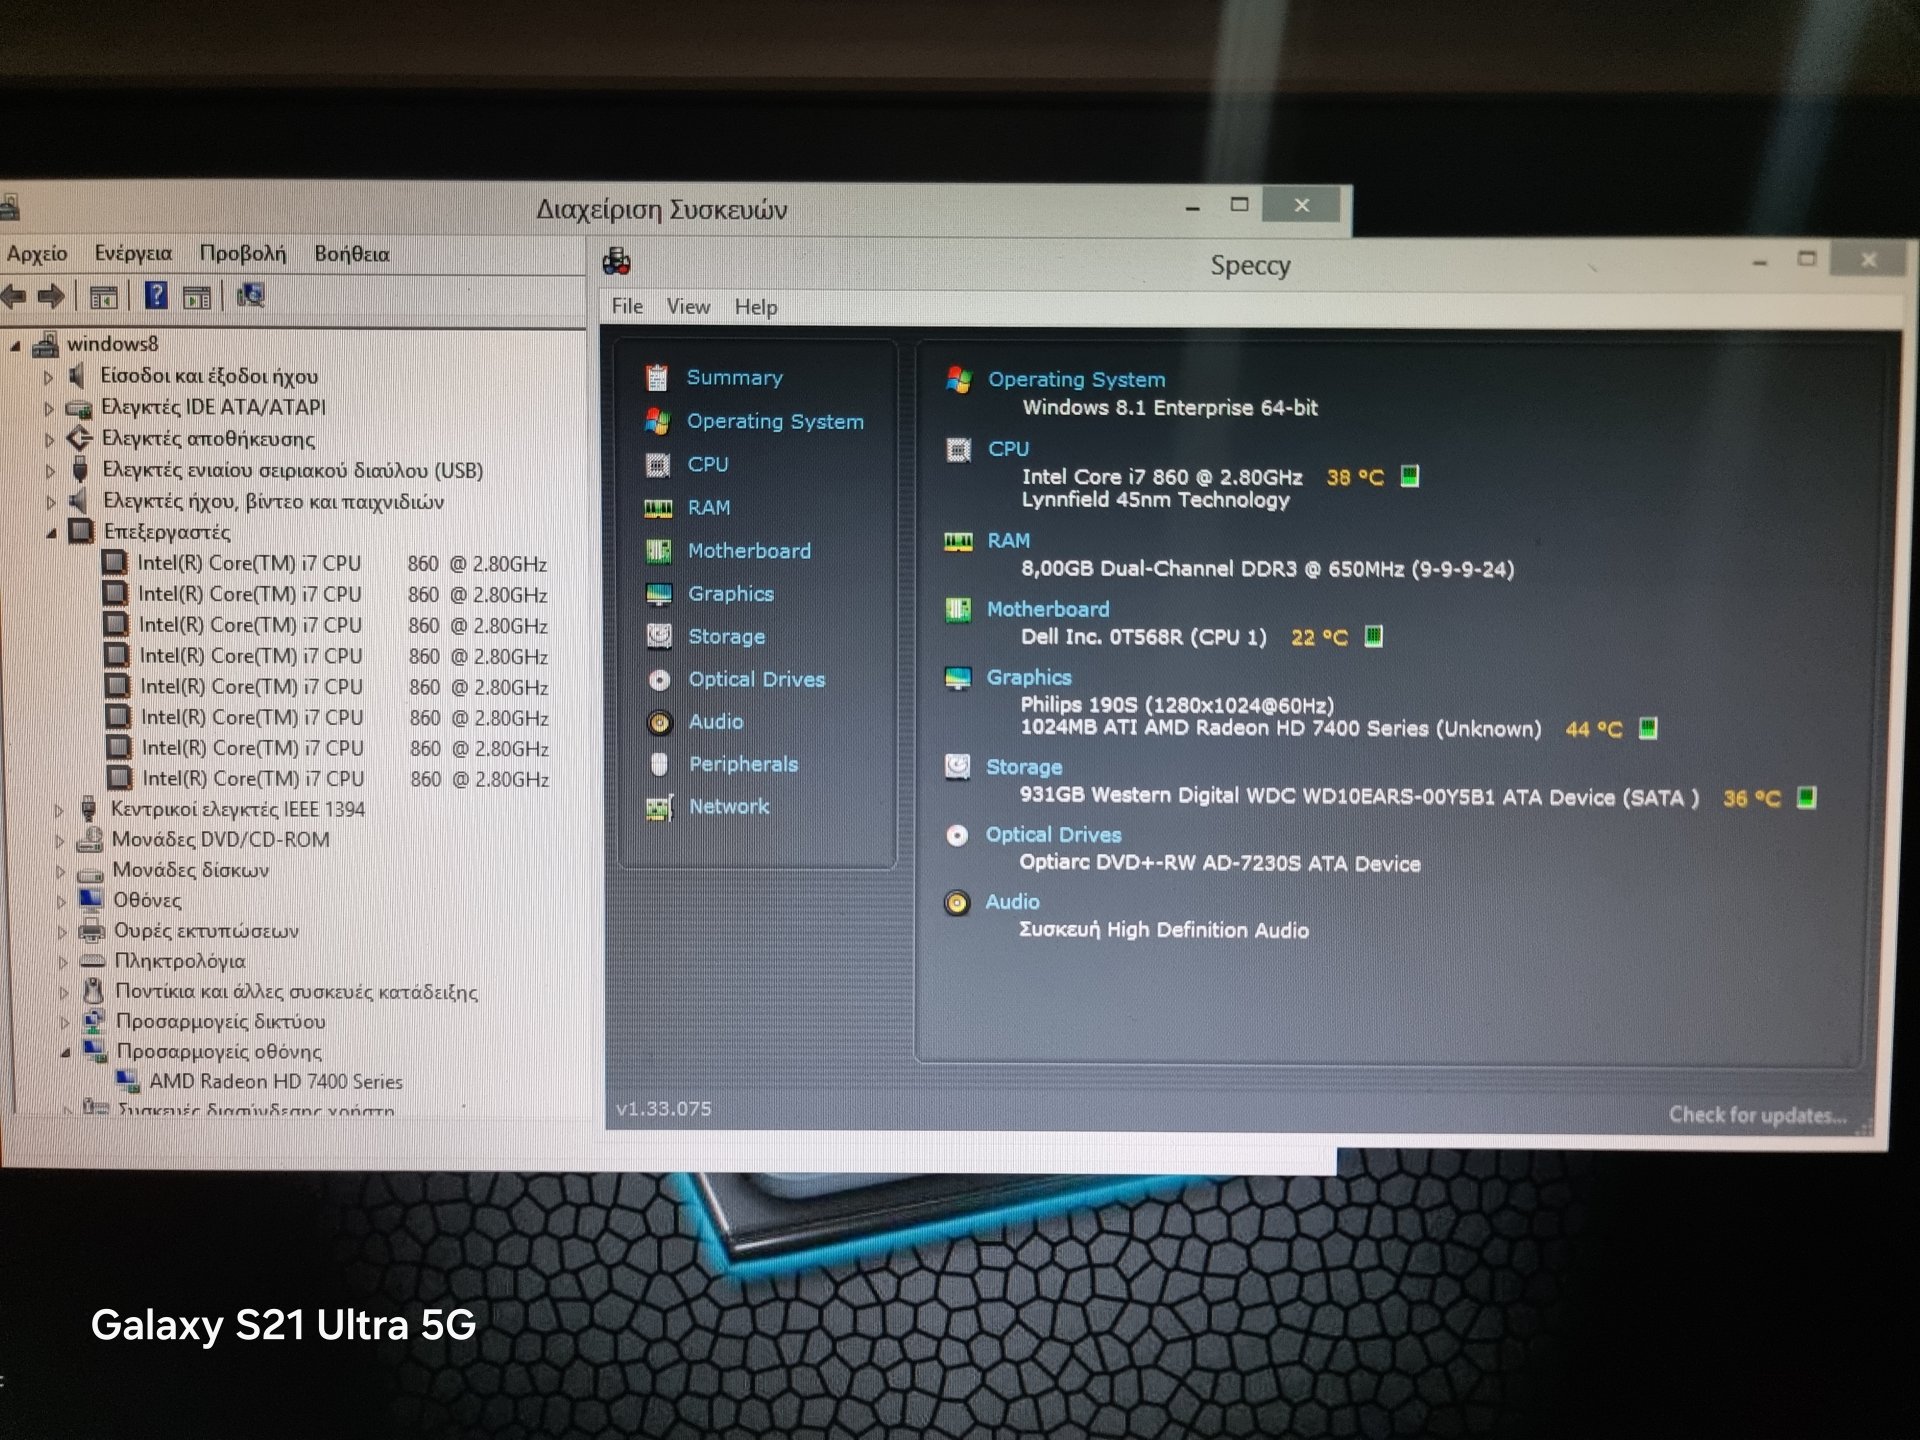Open Αρχείο menu in Device Manager
The height and width of the screenshot is (1440, 1920).
[37, 254]
